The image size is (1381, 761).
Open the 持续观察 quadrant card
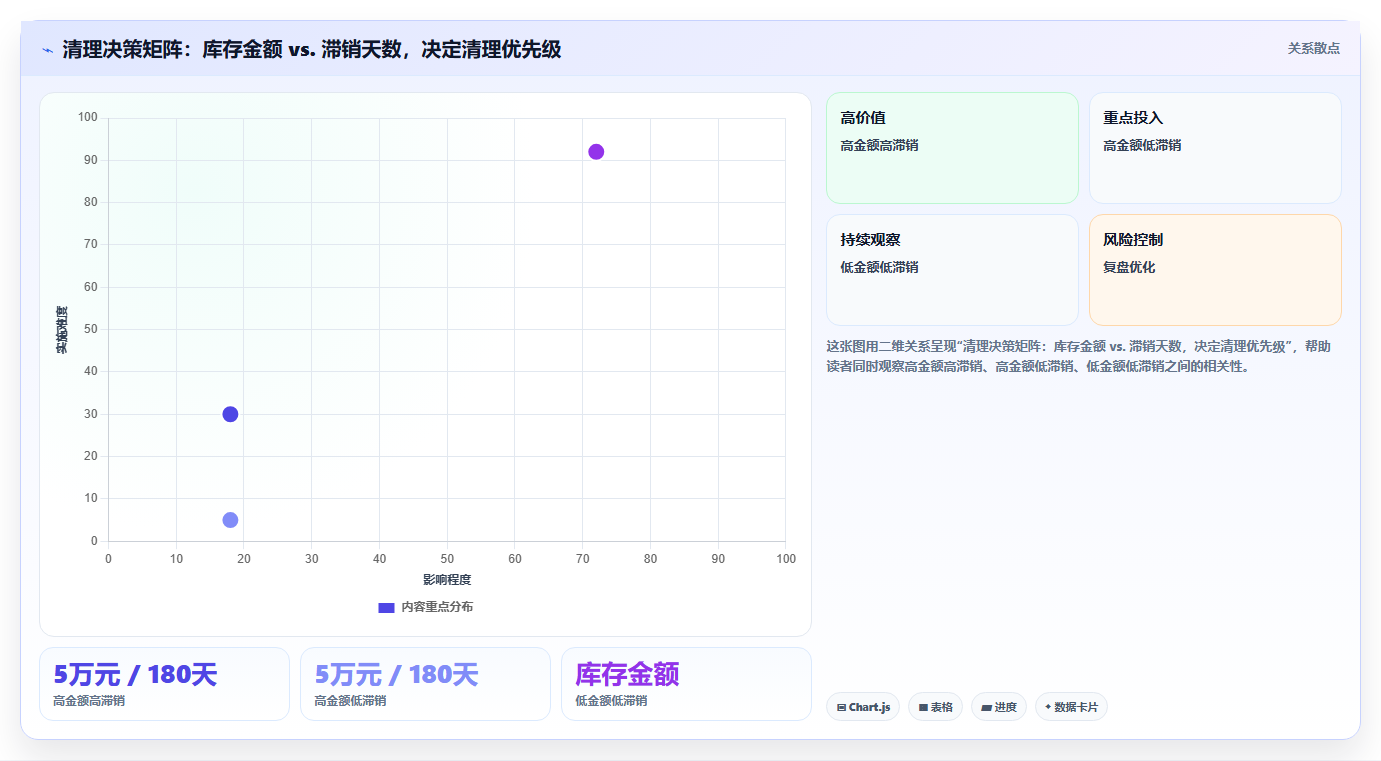(952, 270)
